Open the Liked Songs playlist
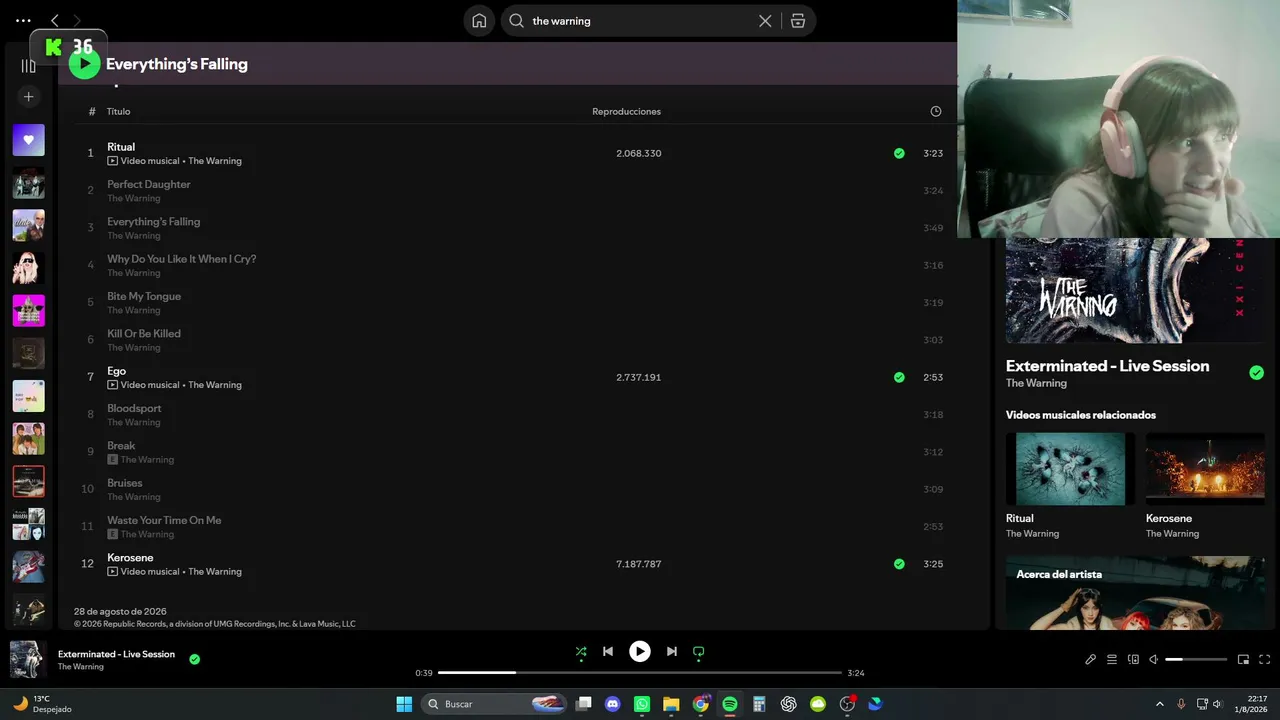Viewport: 1280px width, 720px height. 28,140
